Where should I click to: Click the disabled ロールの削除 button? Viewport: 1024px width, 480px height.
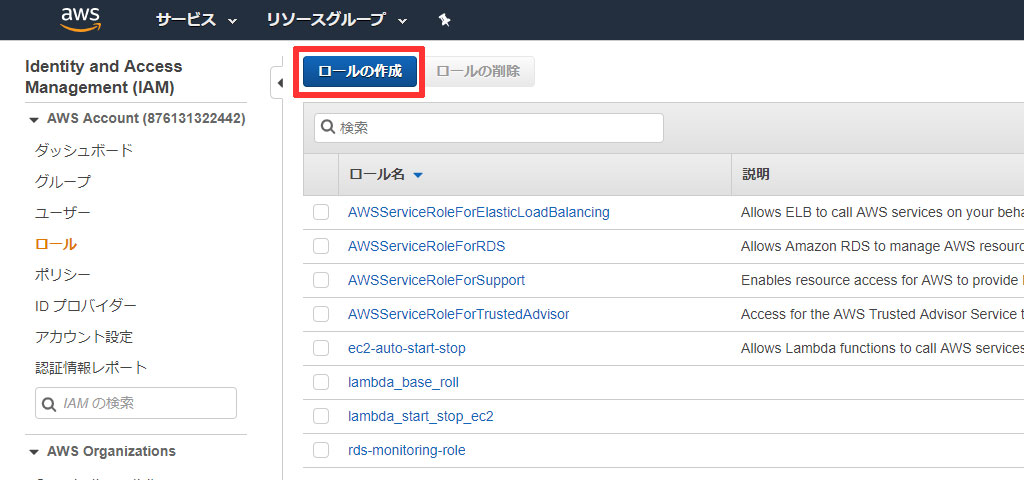[479, 72]
